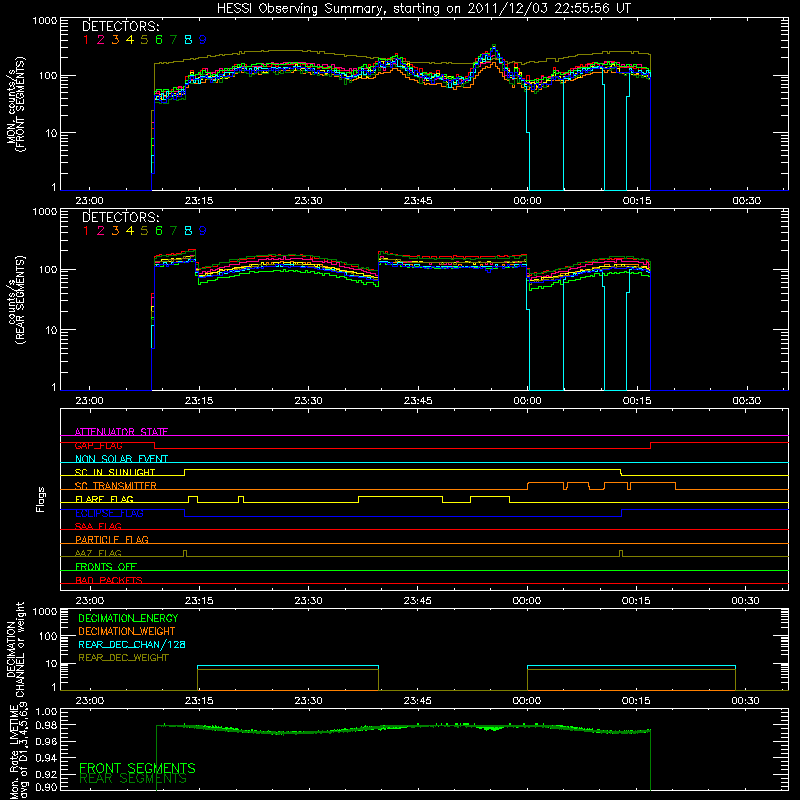Image resolution: width=800 pixels, height=800 pixels.
Task: Click the cyan "NON_SOLAR_EVENT" flag label
Action: [121, 459]
